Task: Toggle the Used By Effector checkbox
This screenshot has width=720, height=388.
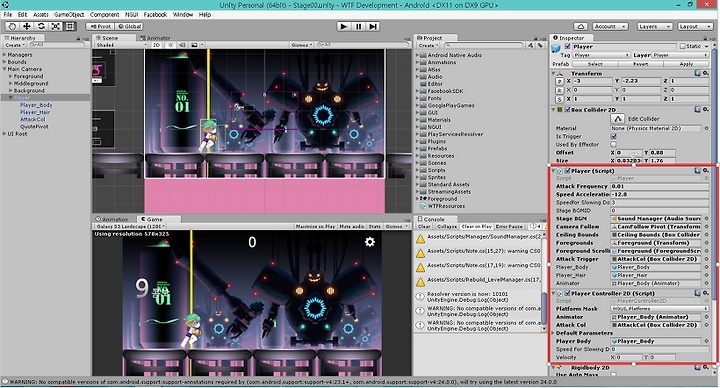Action: 613,145
